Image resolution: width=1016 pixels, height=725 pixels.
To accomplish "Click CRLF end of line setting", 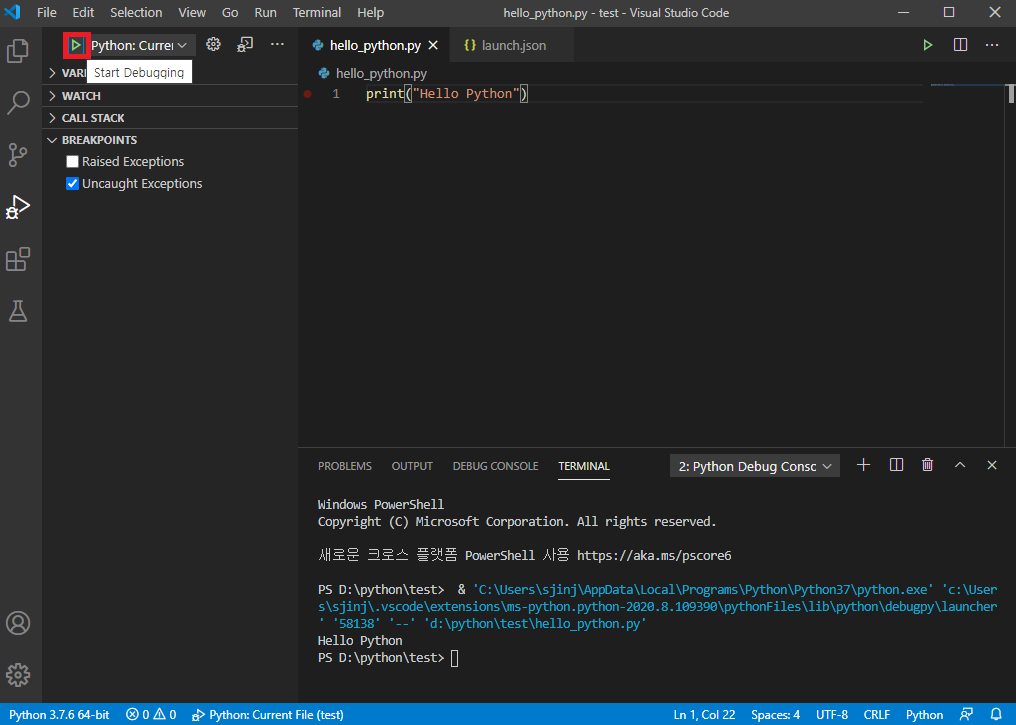I will (877, 715).
